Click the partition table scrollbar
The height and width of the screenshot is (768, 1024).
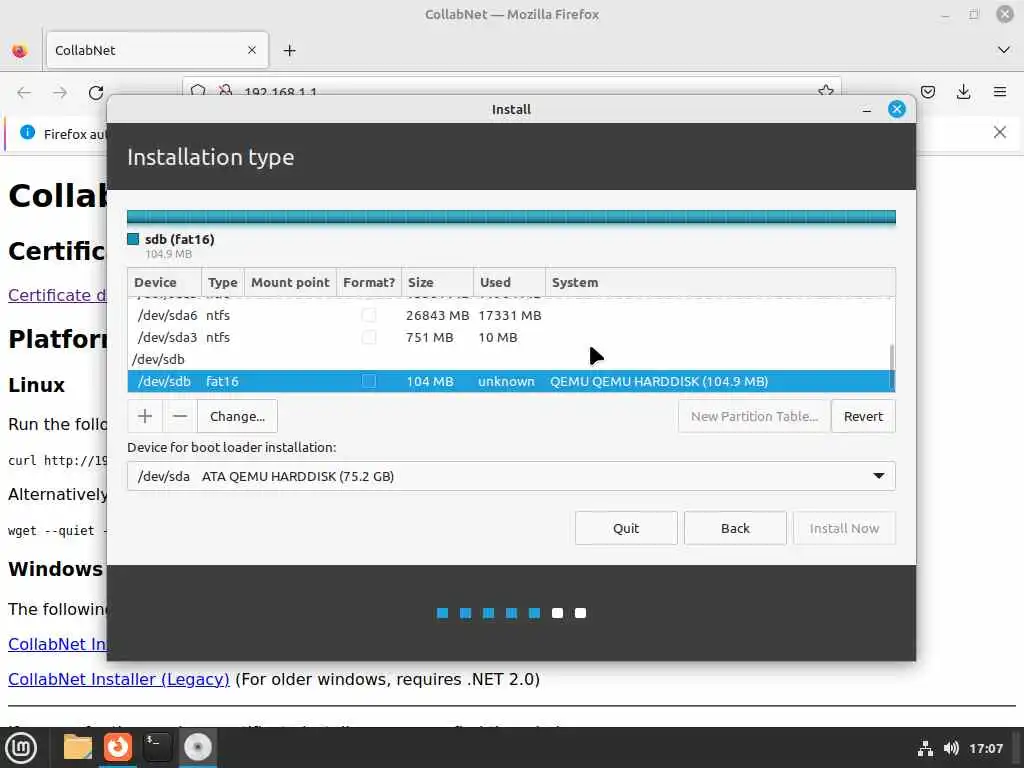click(891, 366)
